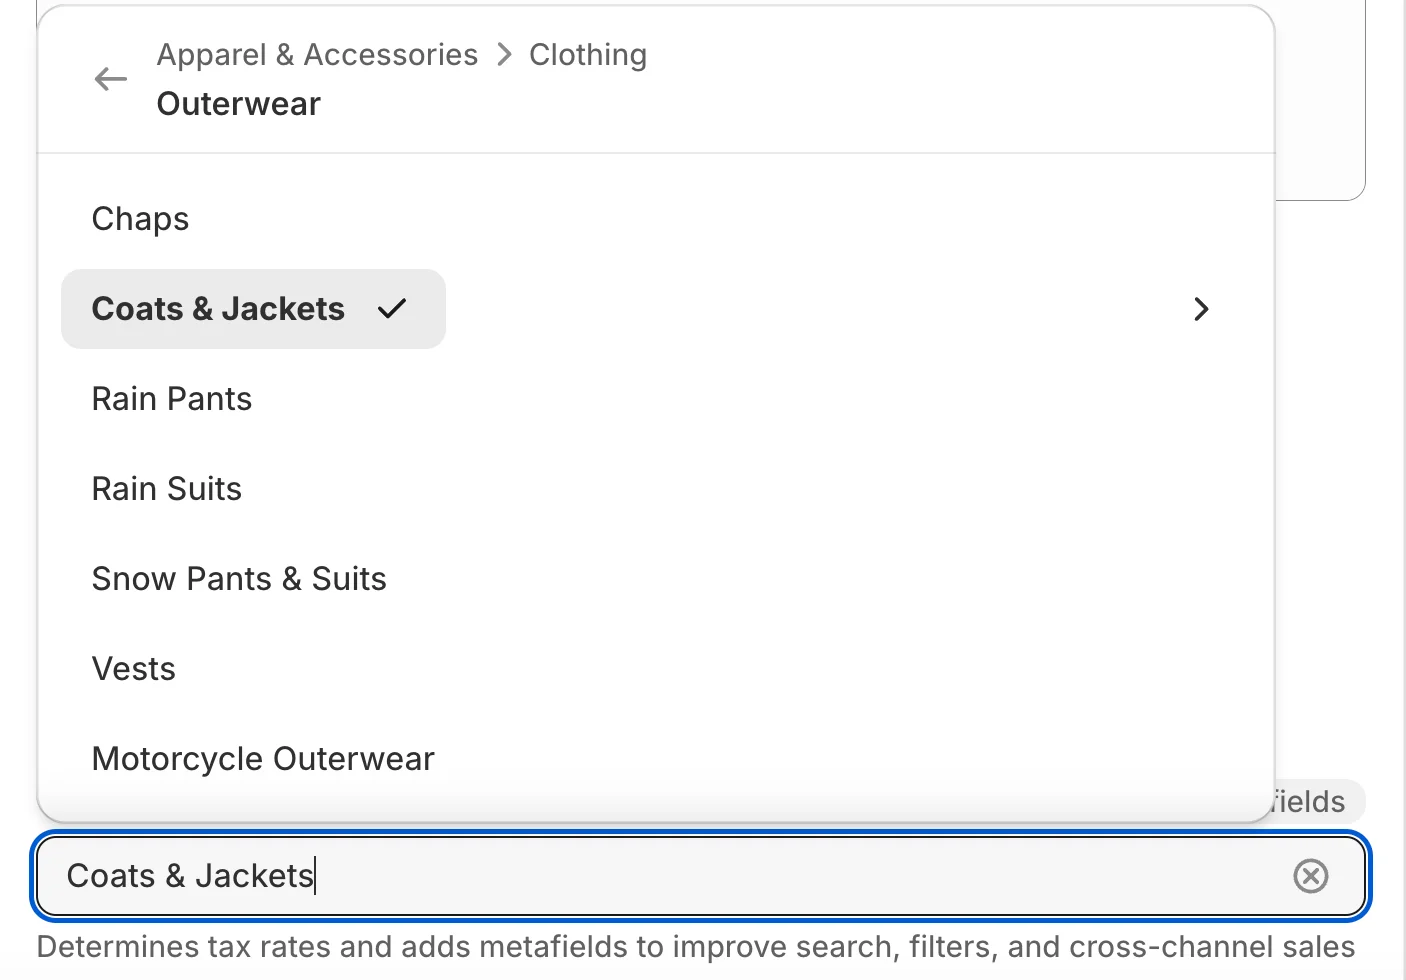The image size is (1406, 980).
Task: Click the breadcrumb separator chevron after Apparel & Accessories
Action: click(504, 55)
